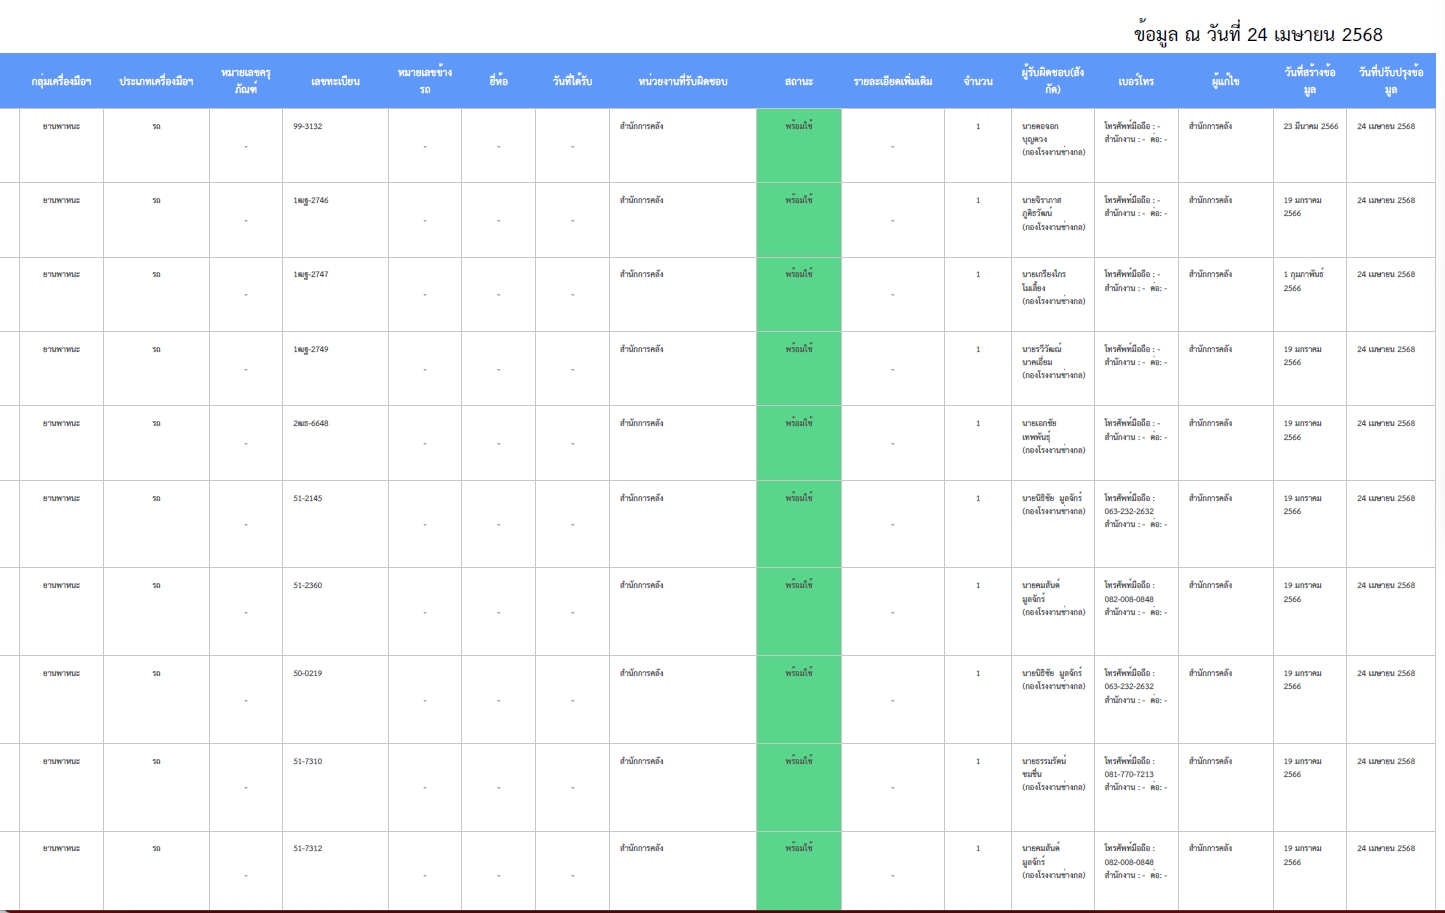The width and height of the screenshot is (1445, 913).
Task: Click quantity '1' in row 51-7312
Action: click(x=978, y=848)
